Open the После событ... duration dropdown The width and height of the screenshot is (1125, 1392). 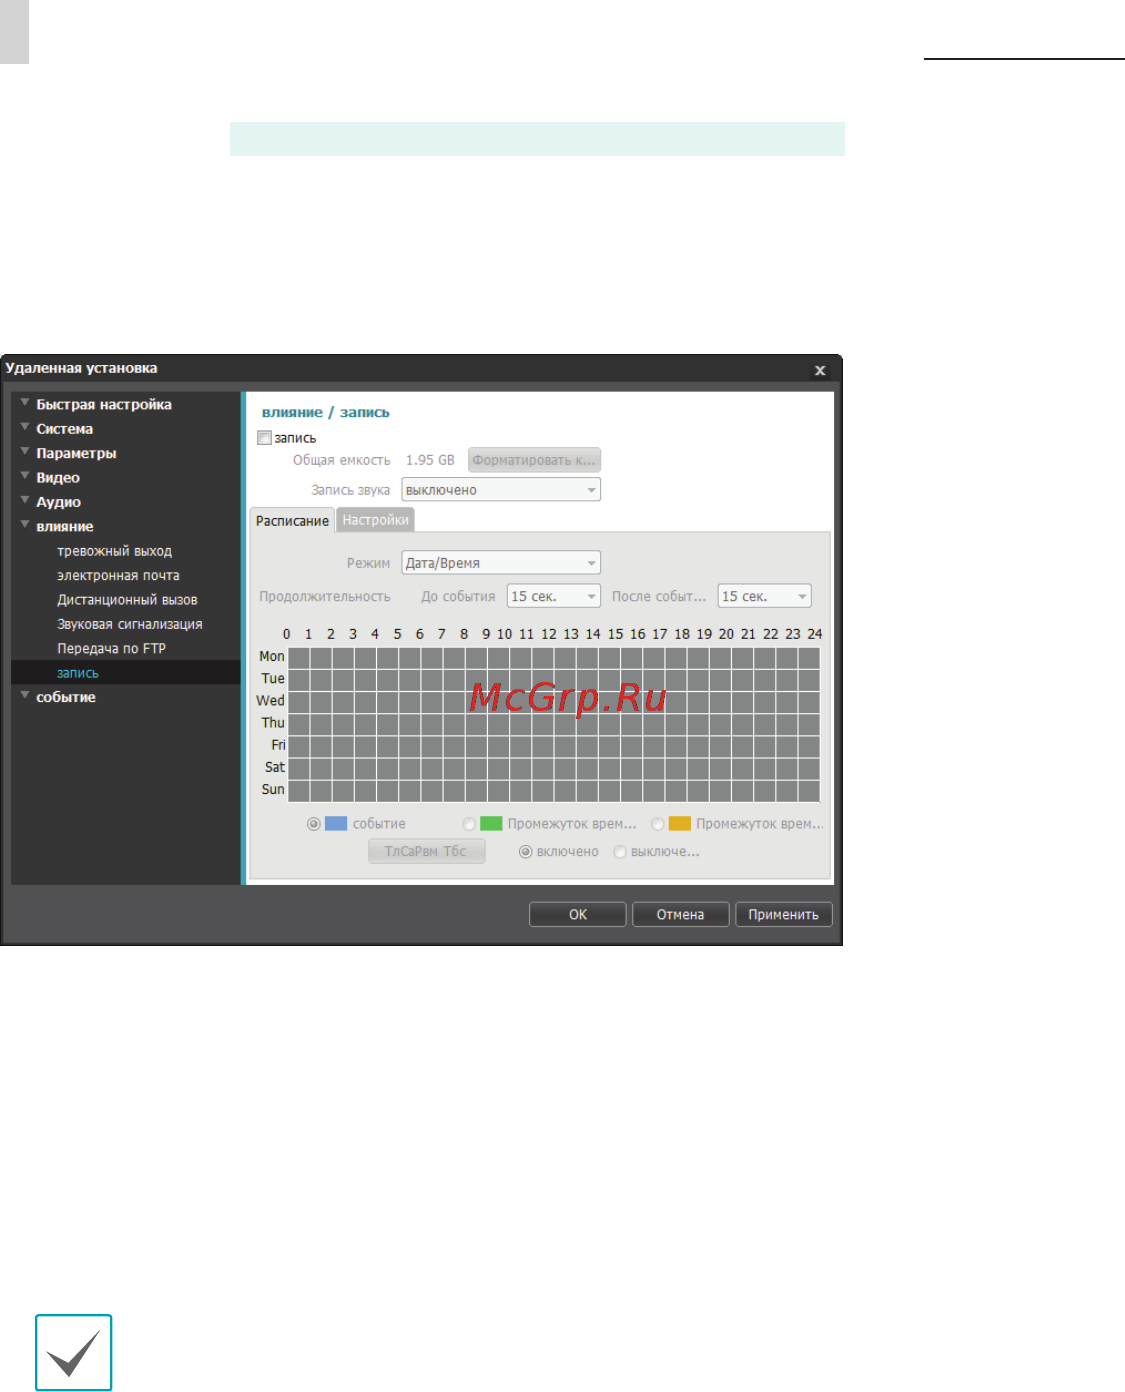pos(765,596)
